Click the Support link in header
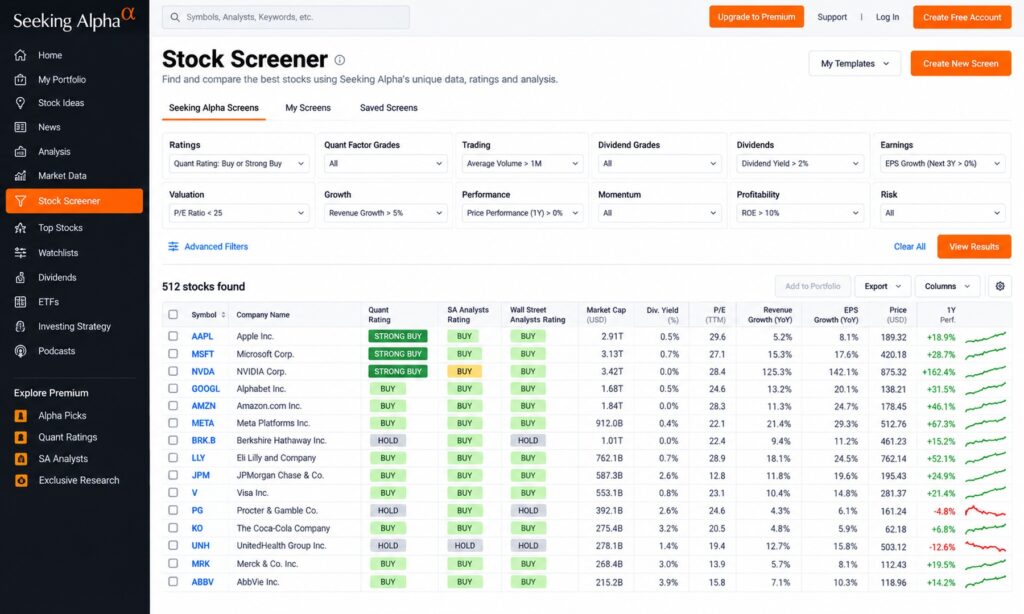 832,18
